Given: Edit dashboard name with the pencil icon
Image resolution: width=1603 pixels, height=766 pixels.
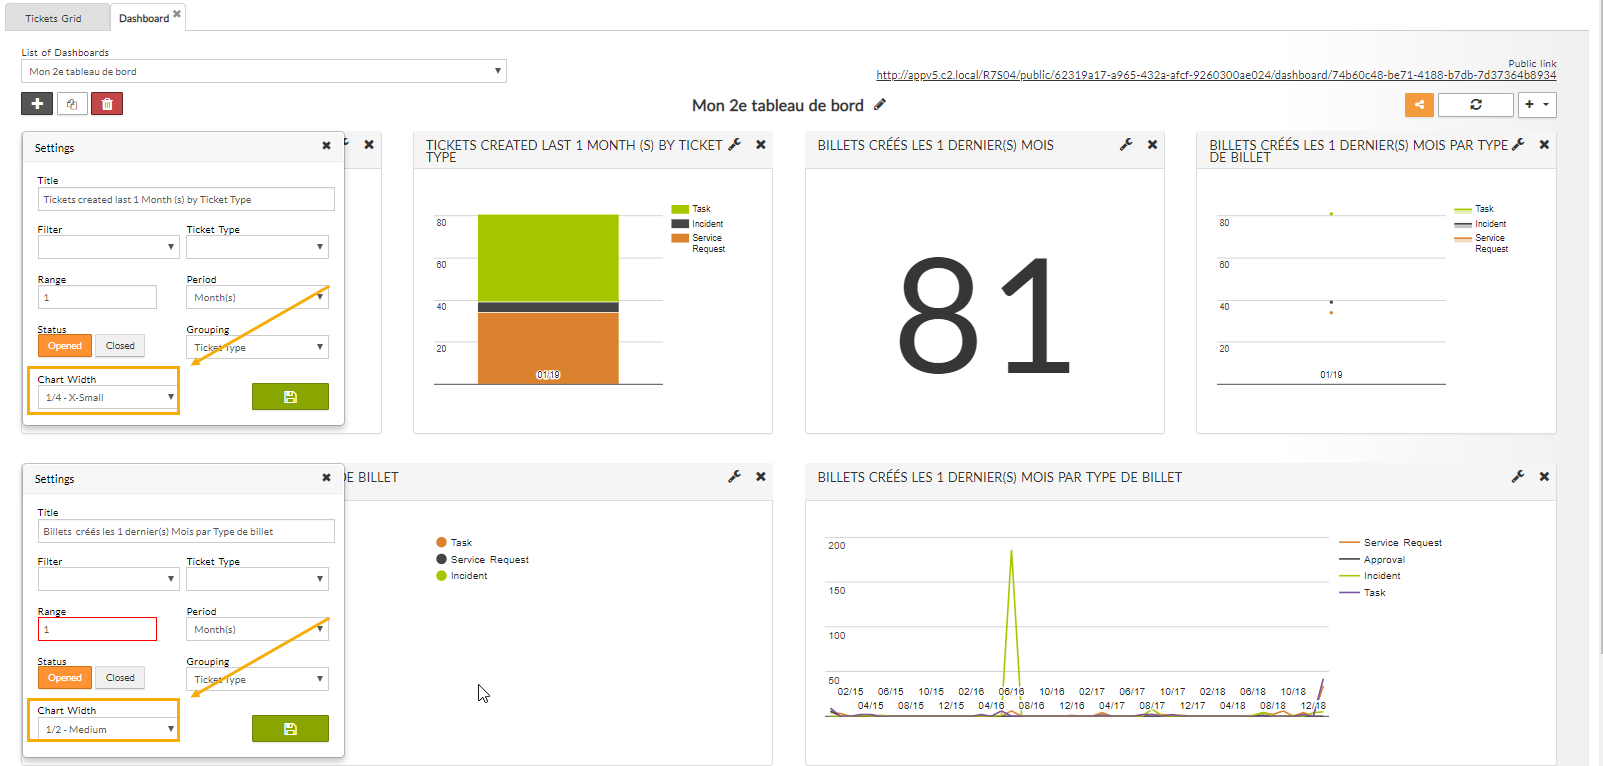Looking at the screenshot, I should [880, 105].
